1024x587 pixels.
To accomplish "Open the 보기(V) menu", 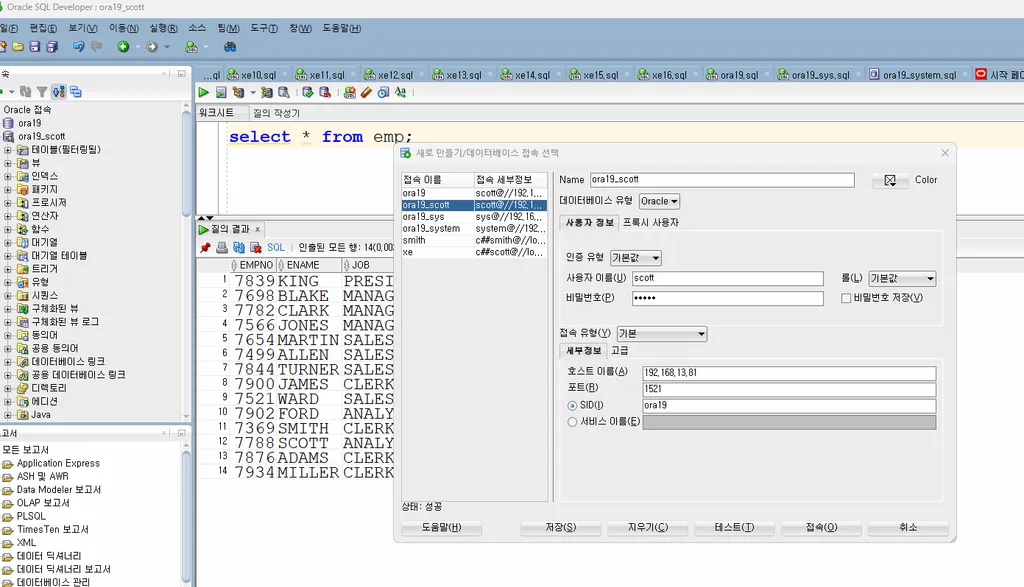I will point(83,28).
